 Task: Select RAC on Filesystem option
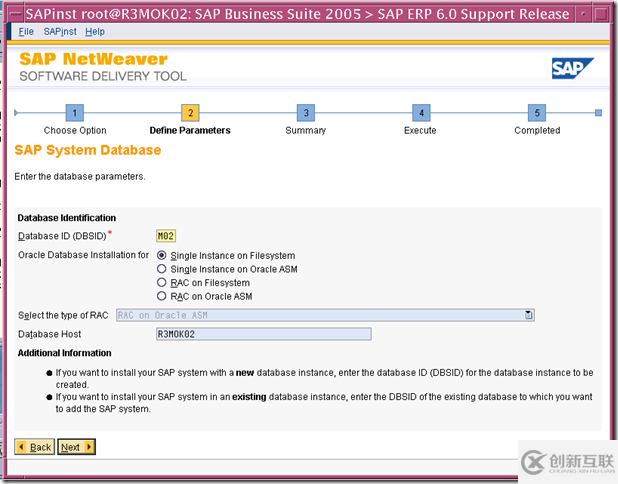(x=162, y=283)
